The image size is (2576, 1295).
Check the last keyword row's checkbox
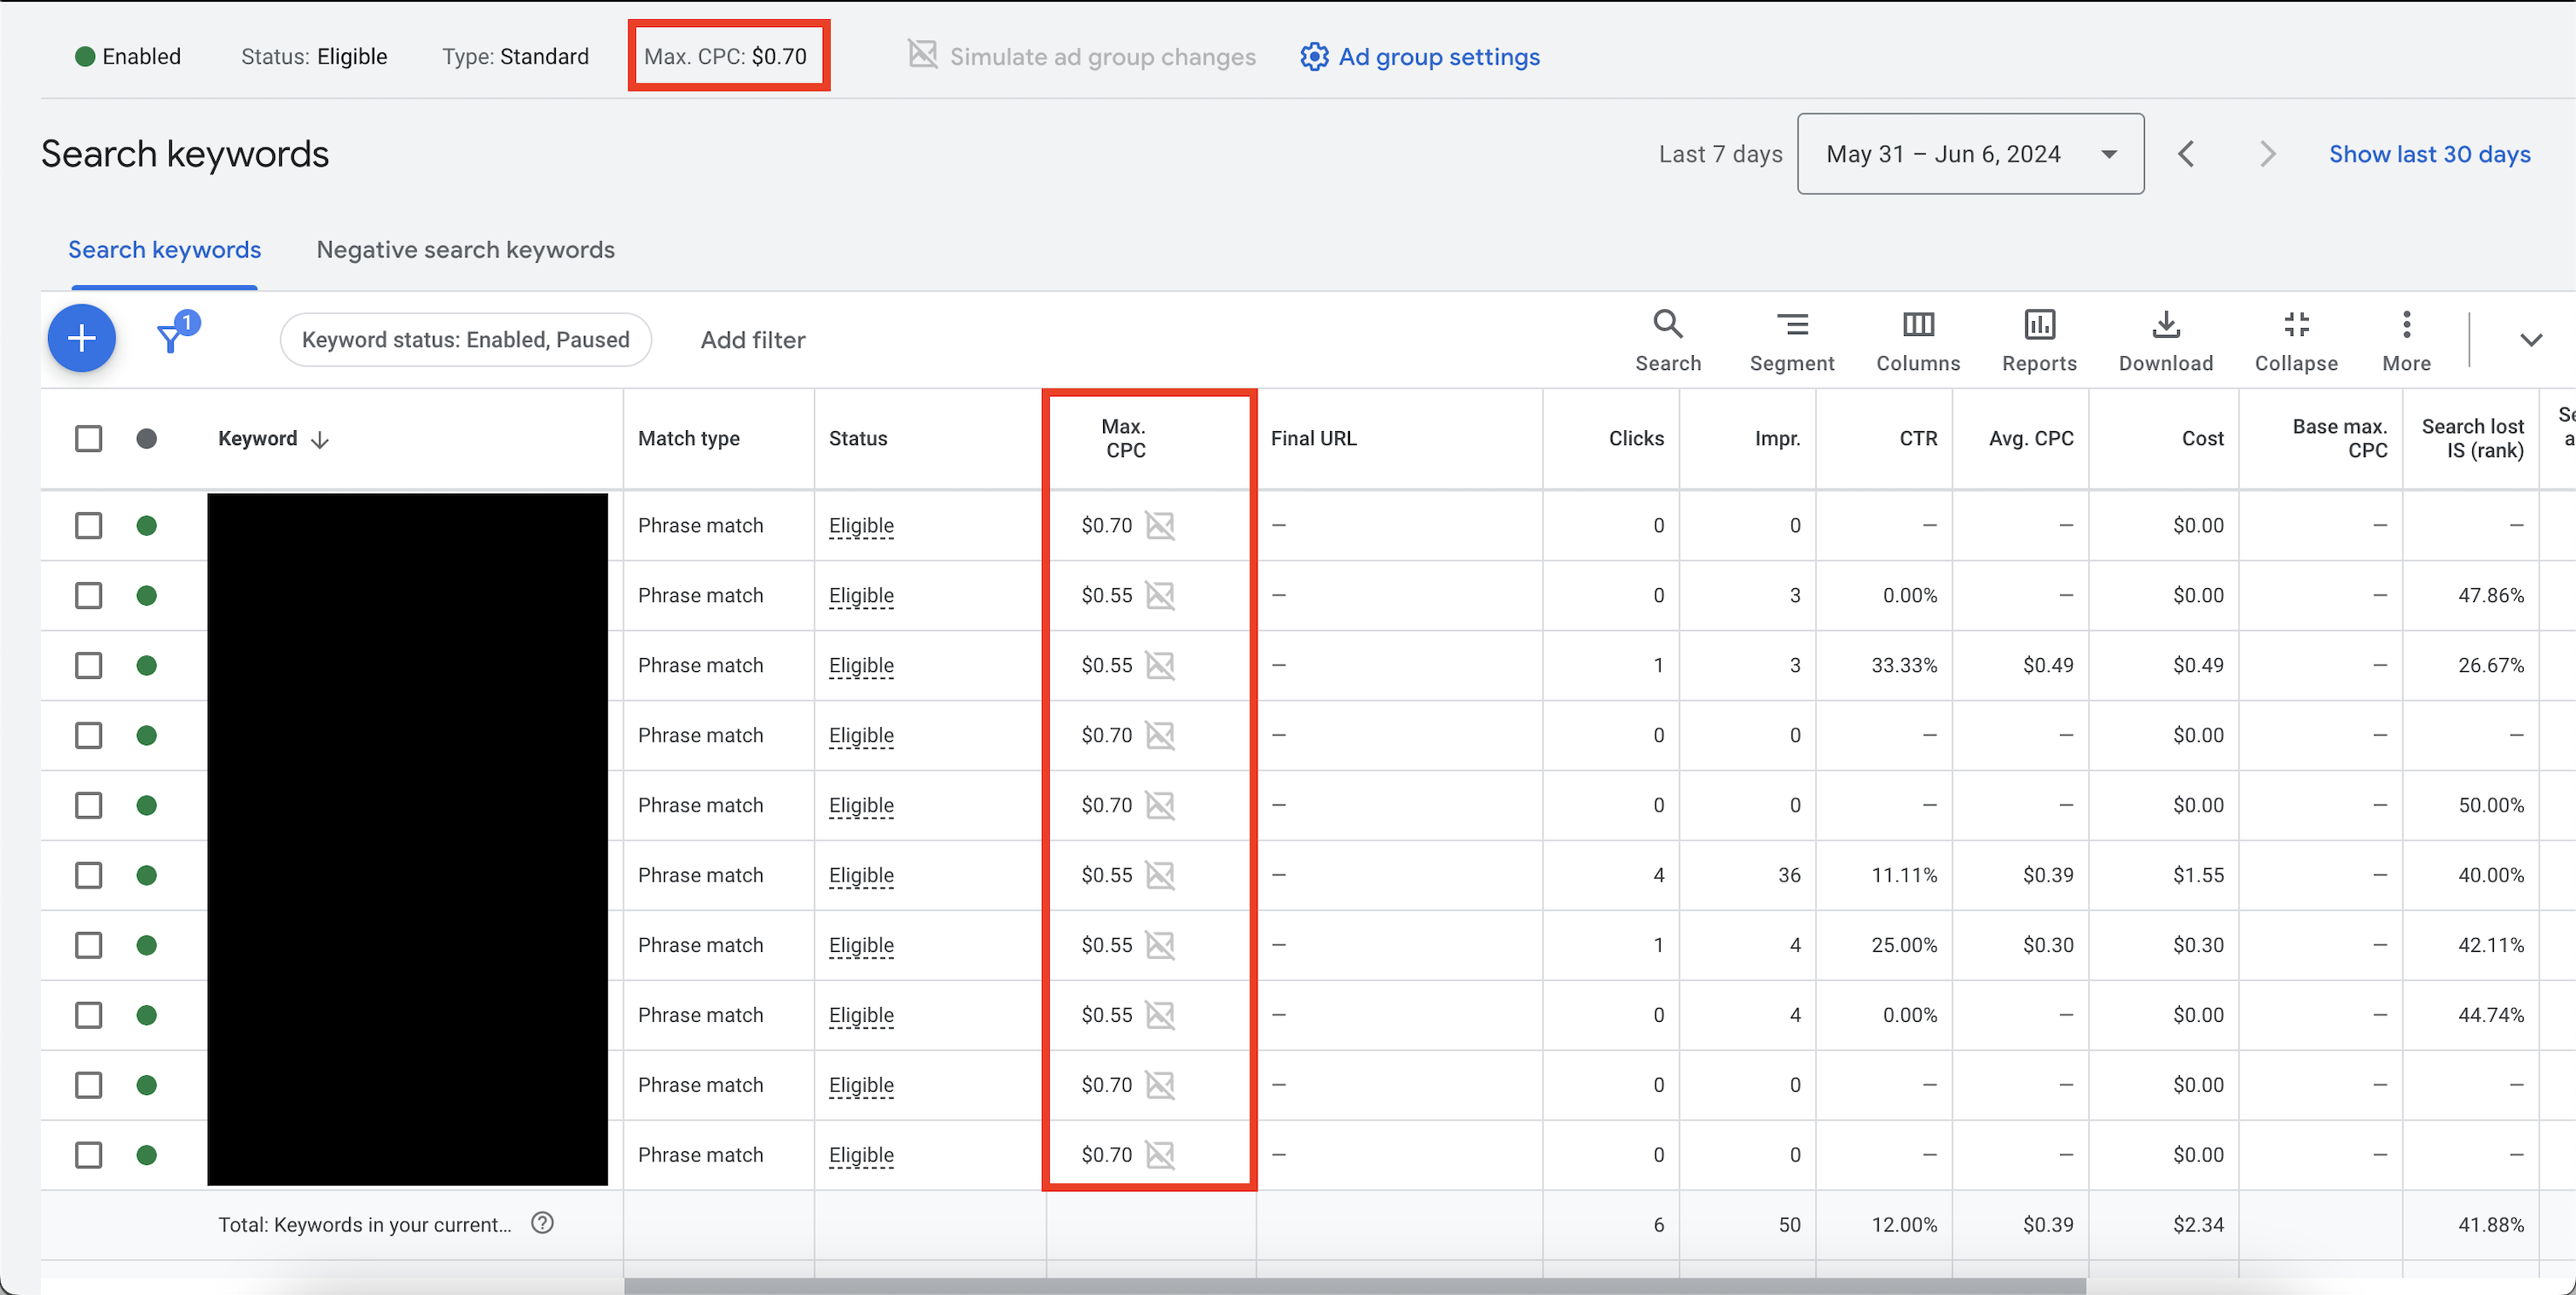(89, 1155)
